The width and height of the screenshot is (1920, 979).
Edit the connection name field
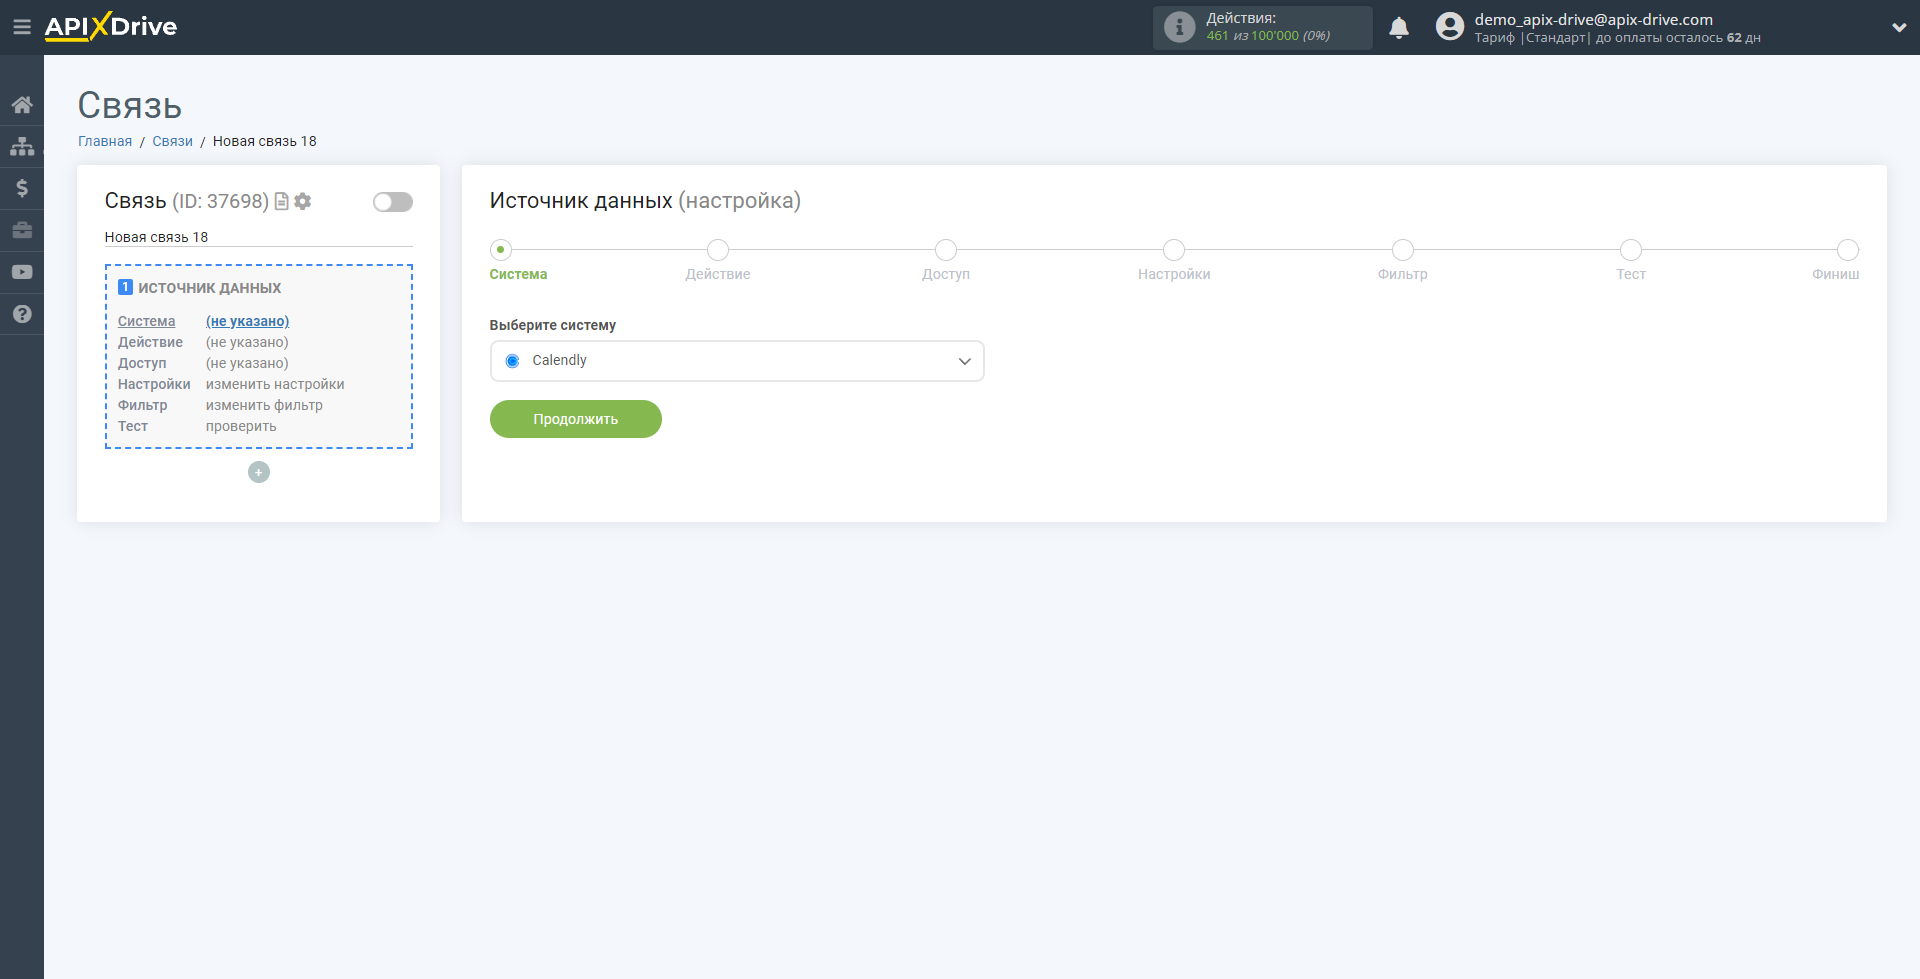click(259, 237)
